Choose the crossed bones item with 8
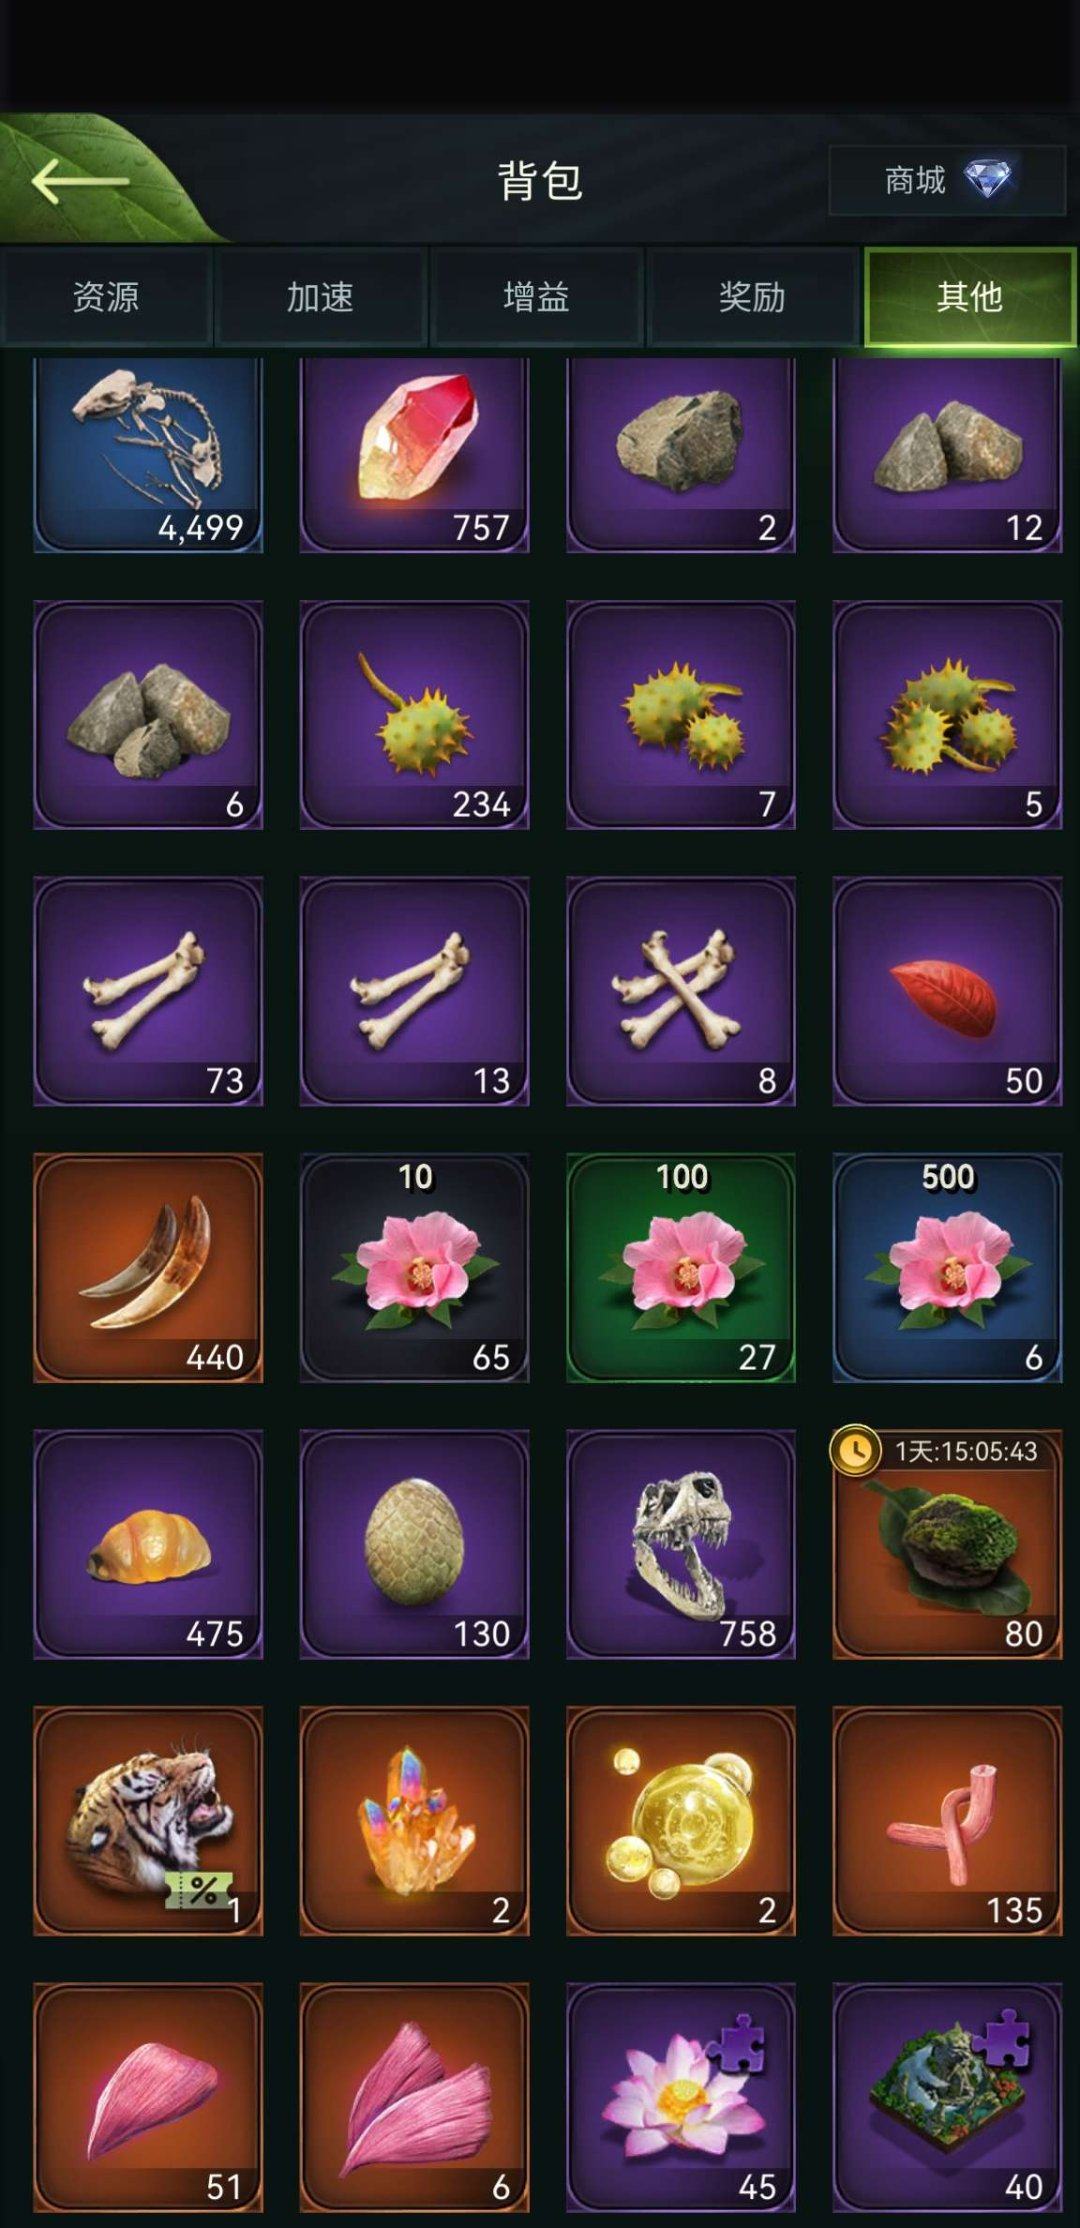The image size is (1080, 2228). [681, 991]
